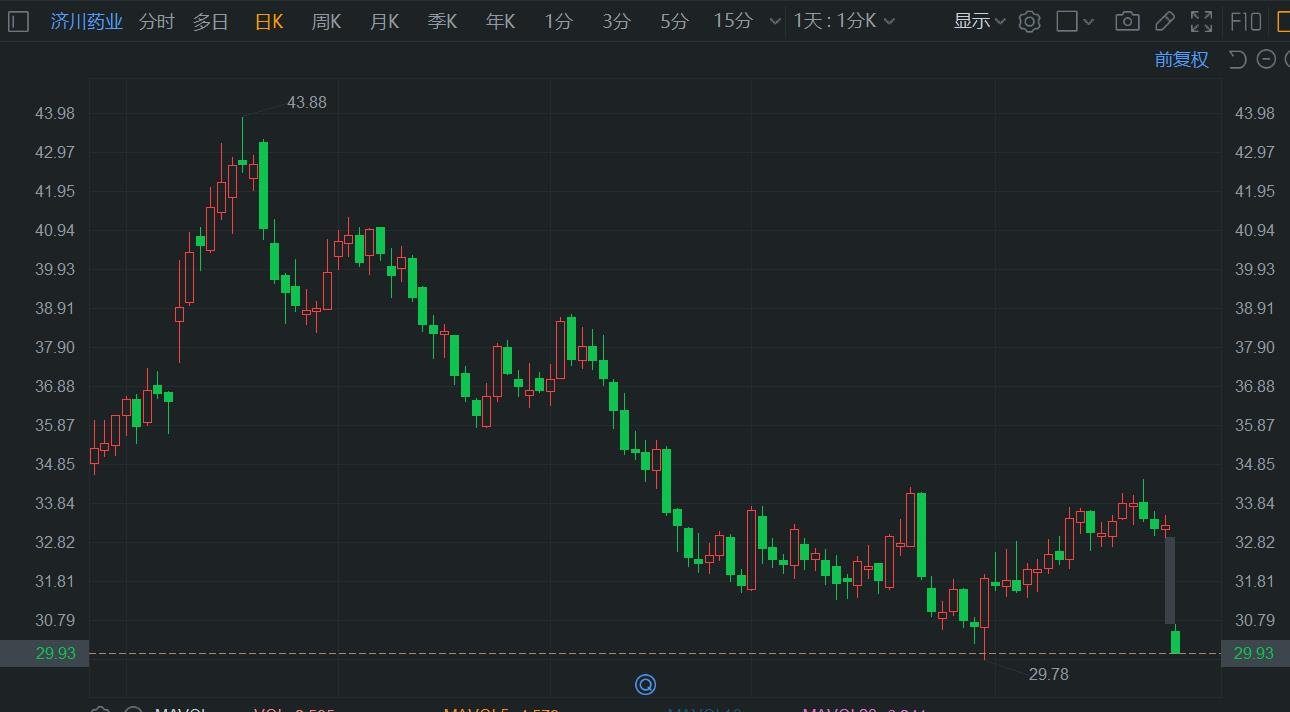
Task: Activate the pencil drawing tool
Action: coord(1164,21)
